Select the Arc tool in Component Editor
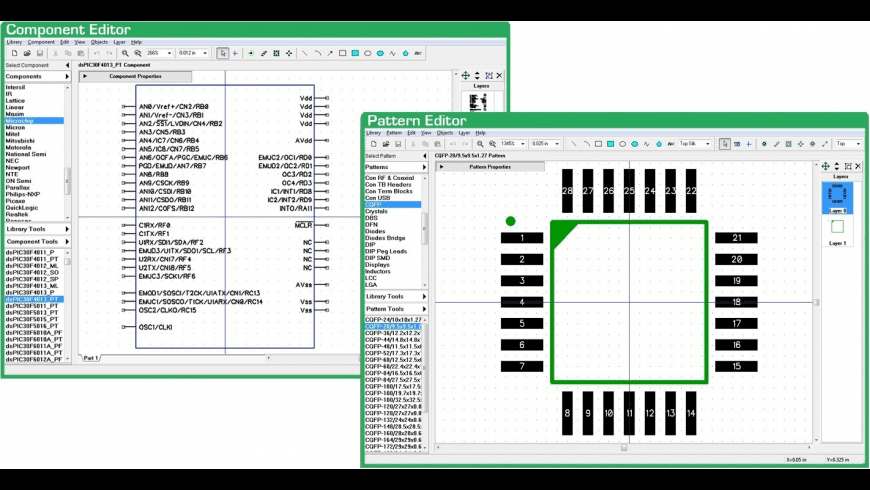 317,53
